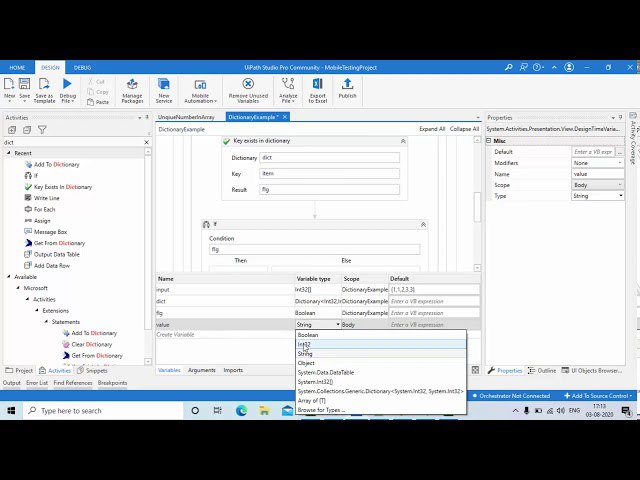Click Analyze File icon

coord(288,84)
